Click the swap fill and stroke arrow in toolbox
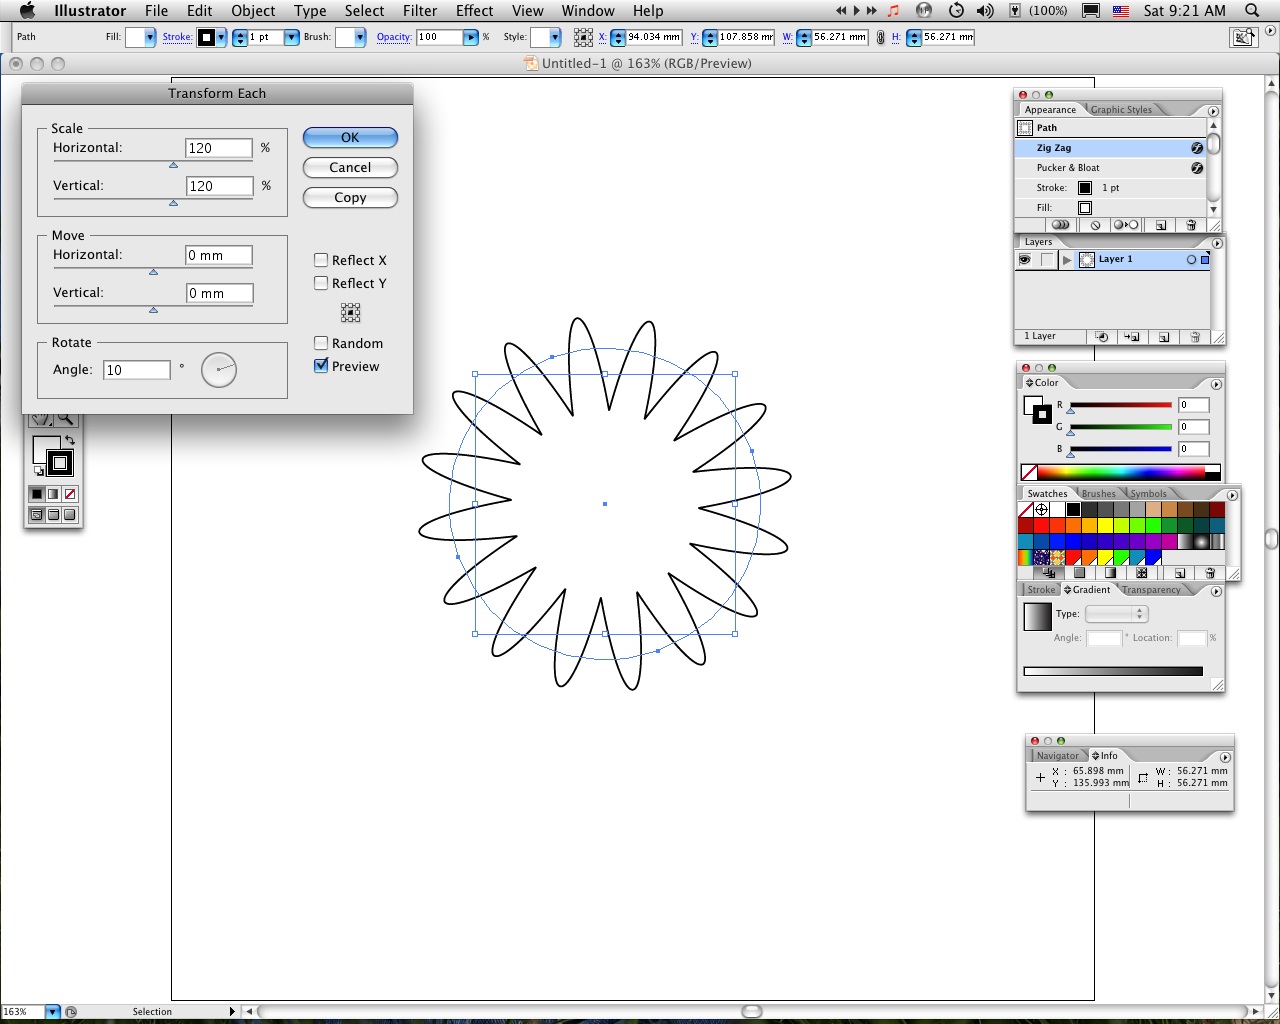Viewport: 1280px width, 1024px height. point(70,440)
